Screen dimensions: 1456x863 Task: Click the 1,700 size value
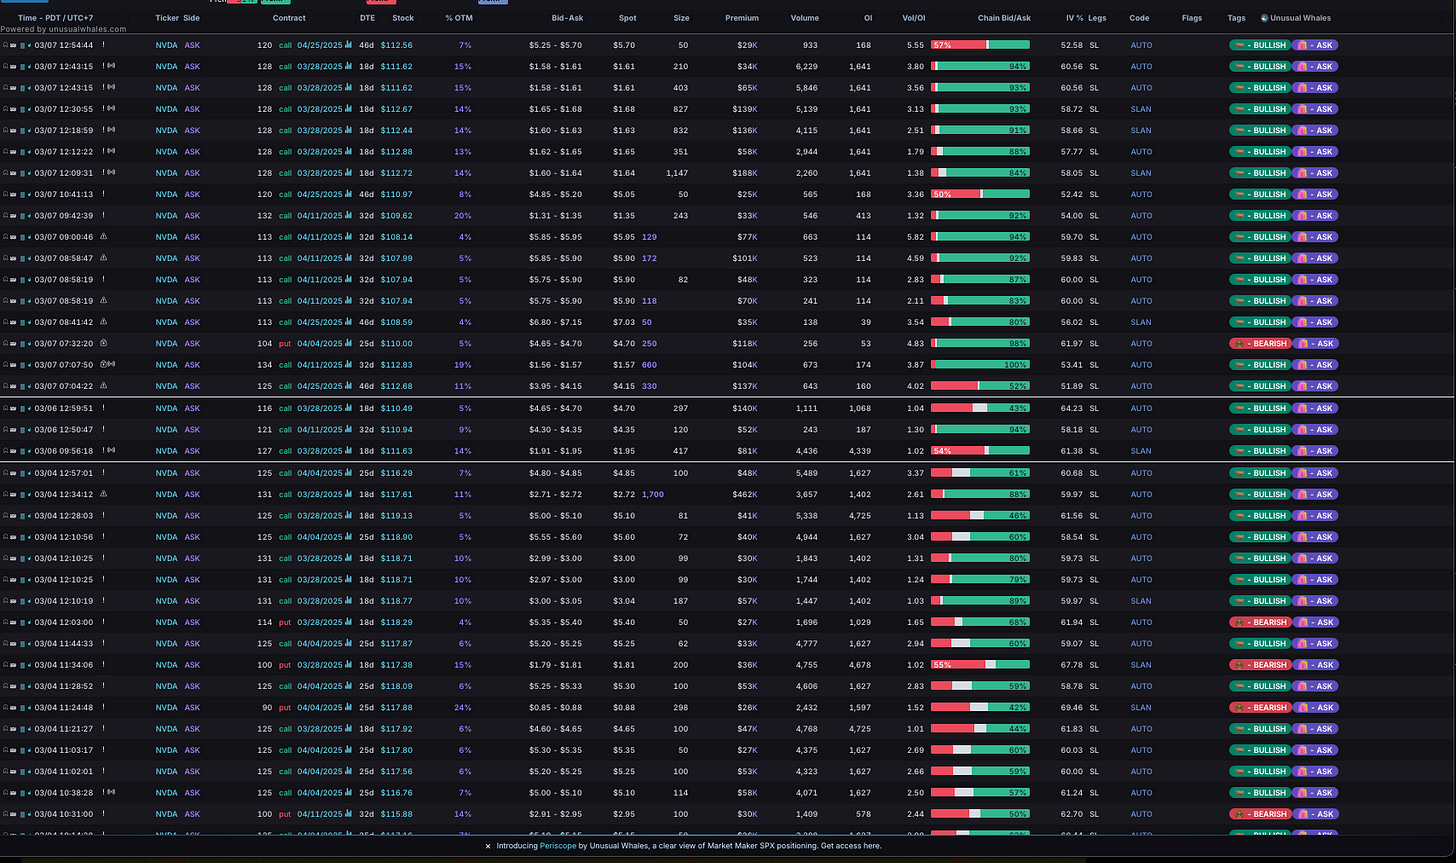coord(652,493)
